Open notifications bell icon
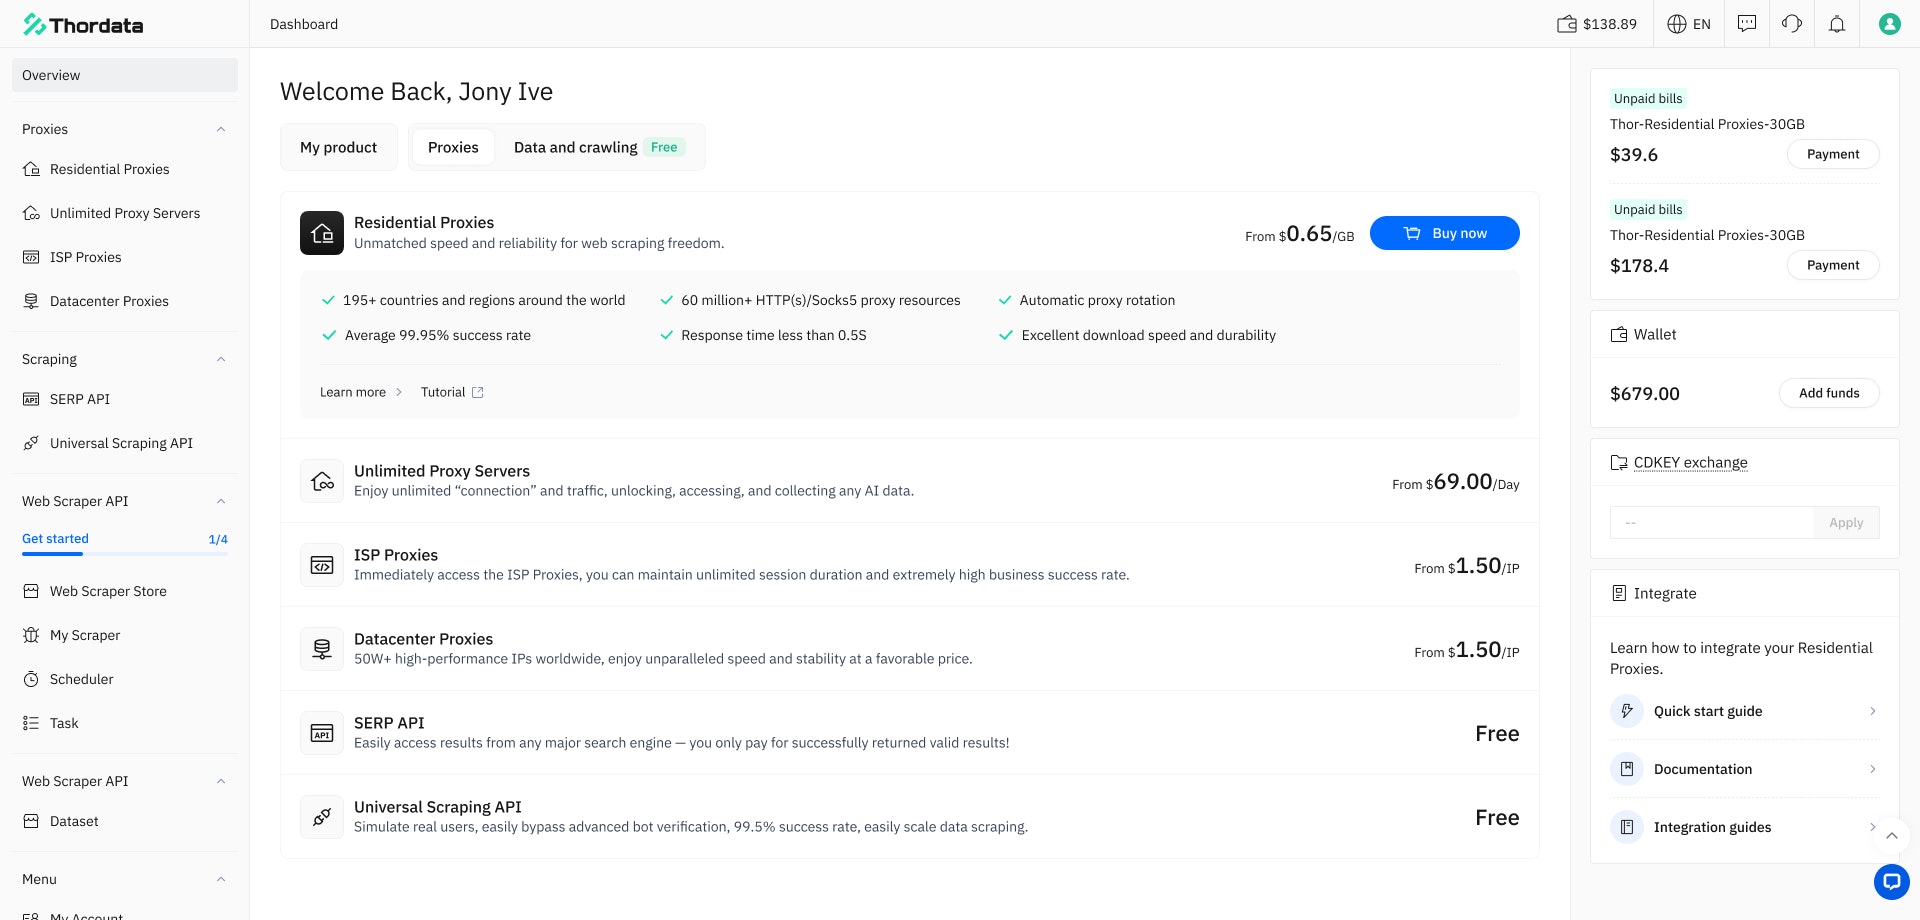 1837,24
